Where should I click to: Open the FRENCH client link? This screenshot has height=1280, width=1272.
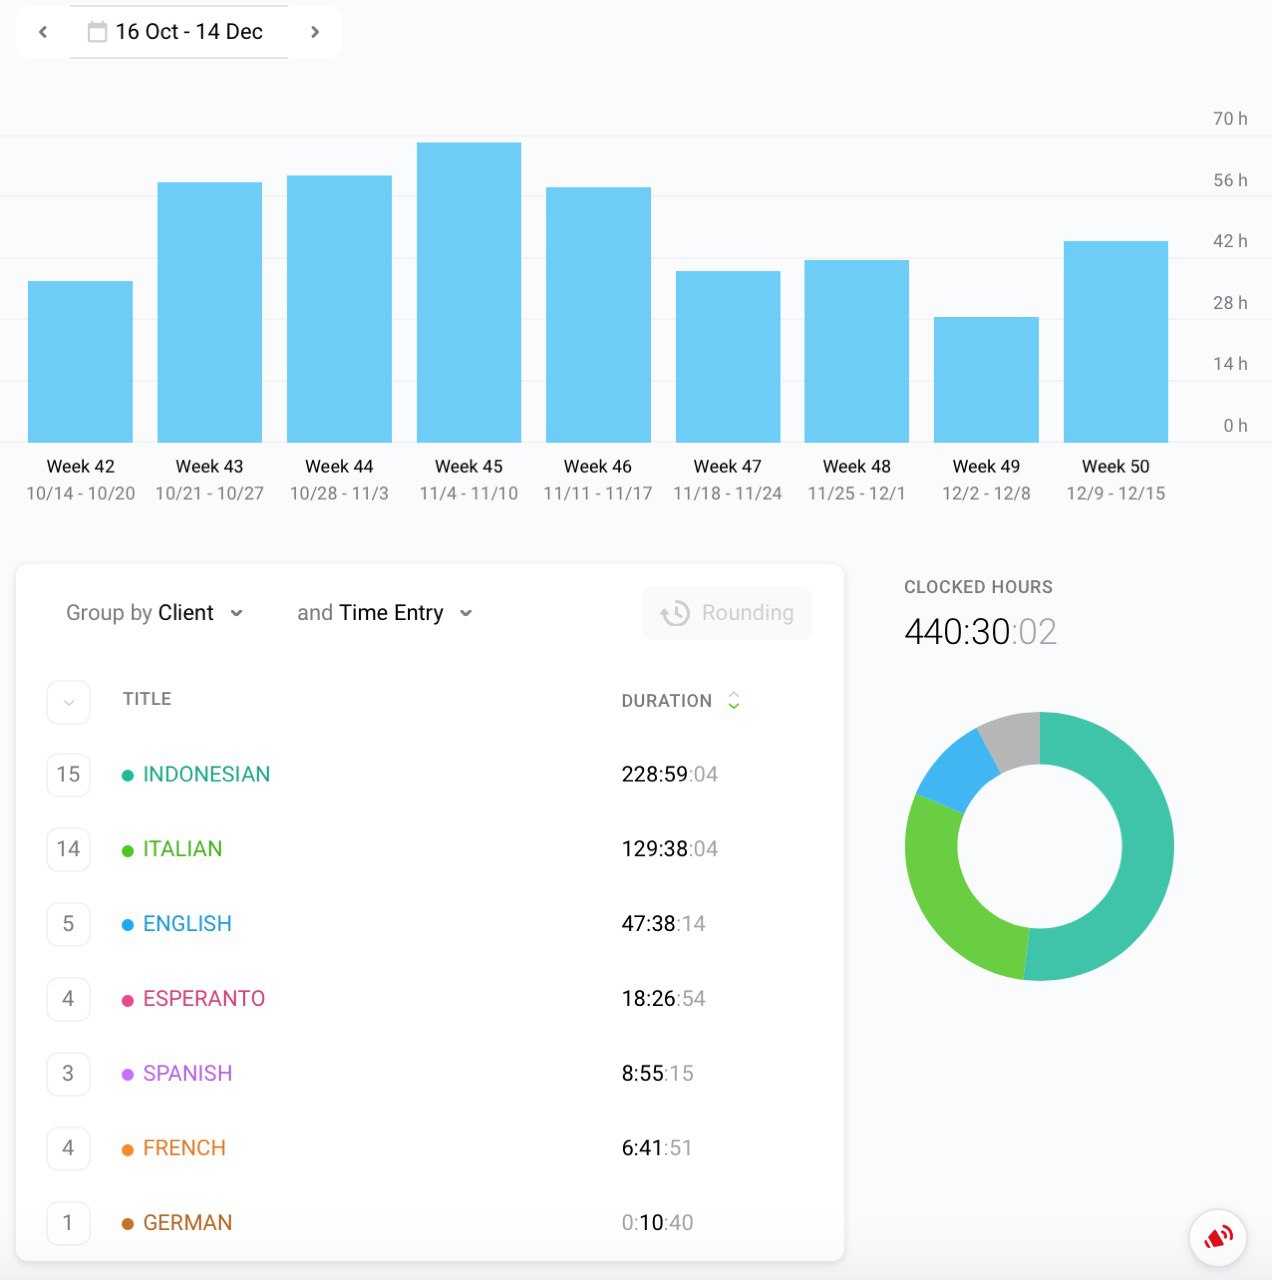click(x=184, y=1148)
